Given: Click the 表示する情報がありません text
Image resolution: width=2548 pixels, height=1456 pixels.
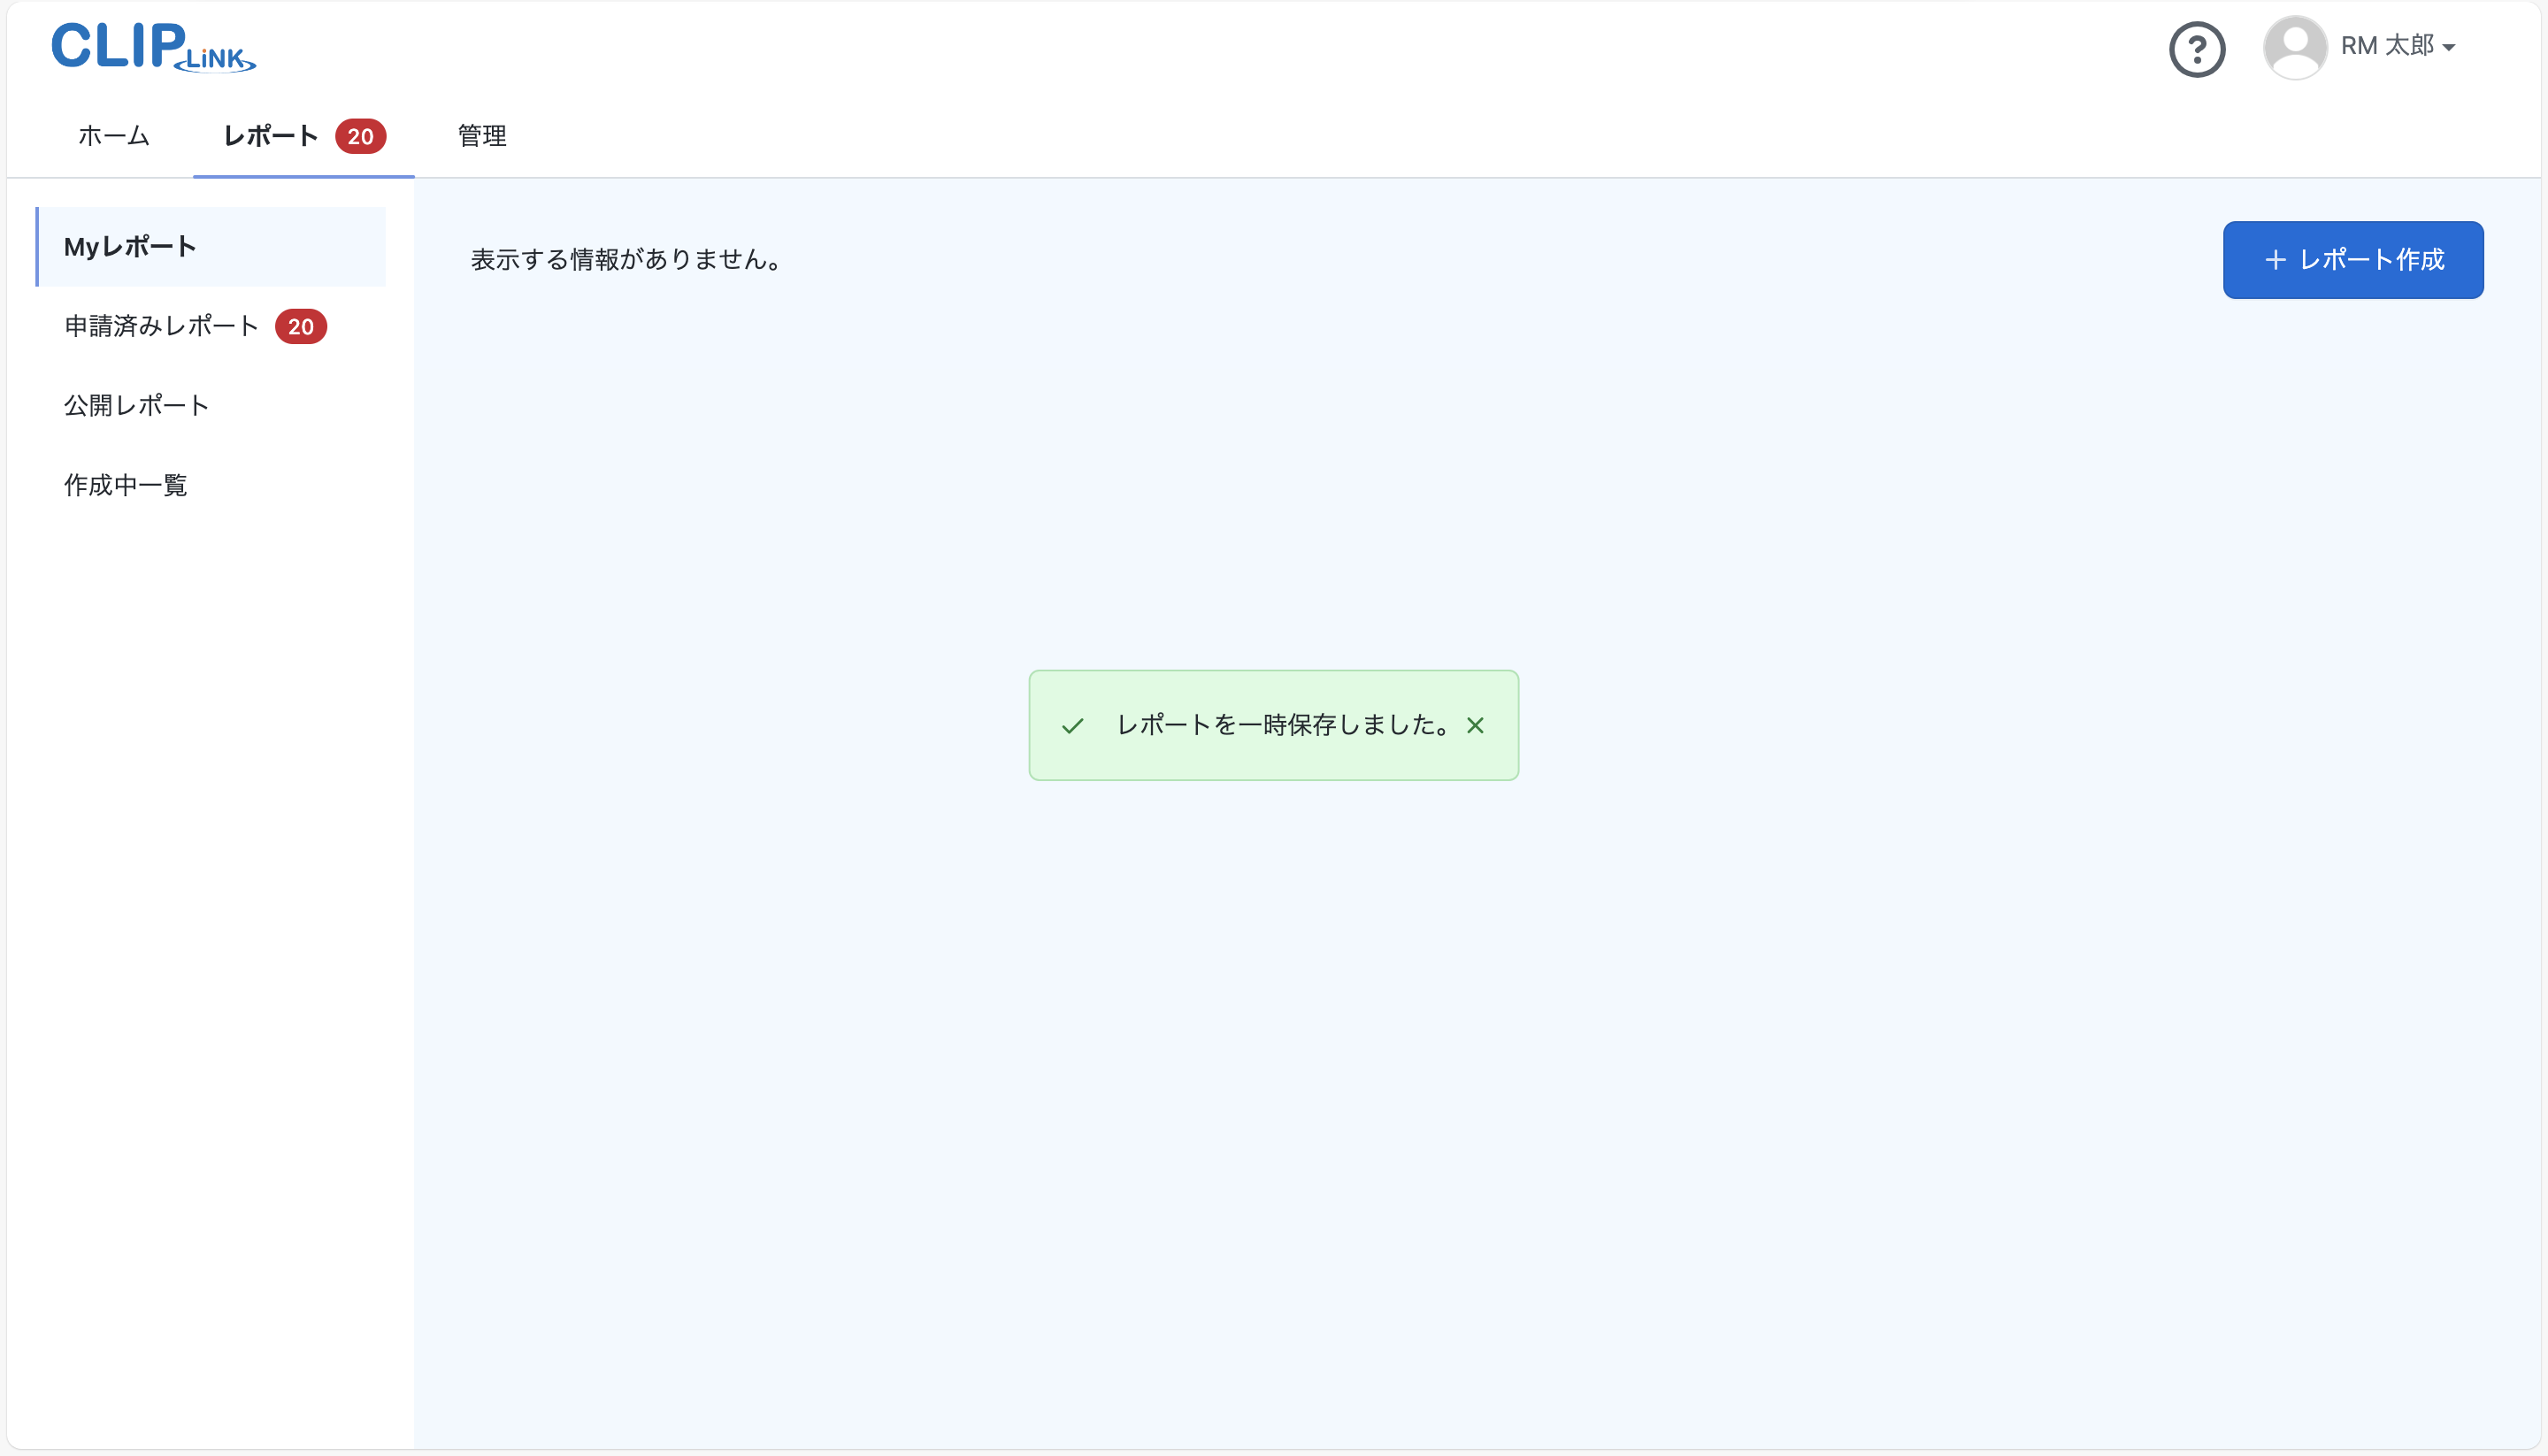Looking at the screenshot, I should point(627,259).
